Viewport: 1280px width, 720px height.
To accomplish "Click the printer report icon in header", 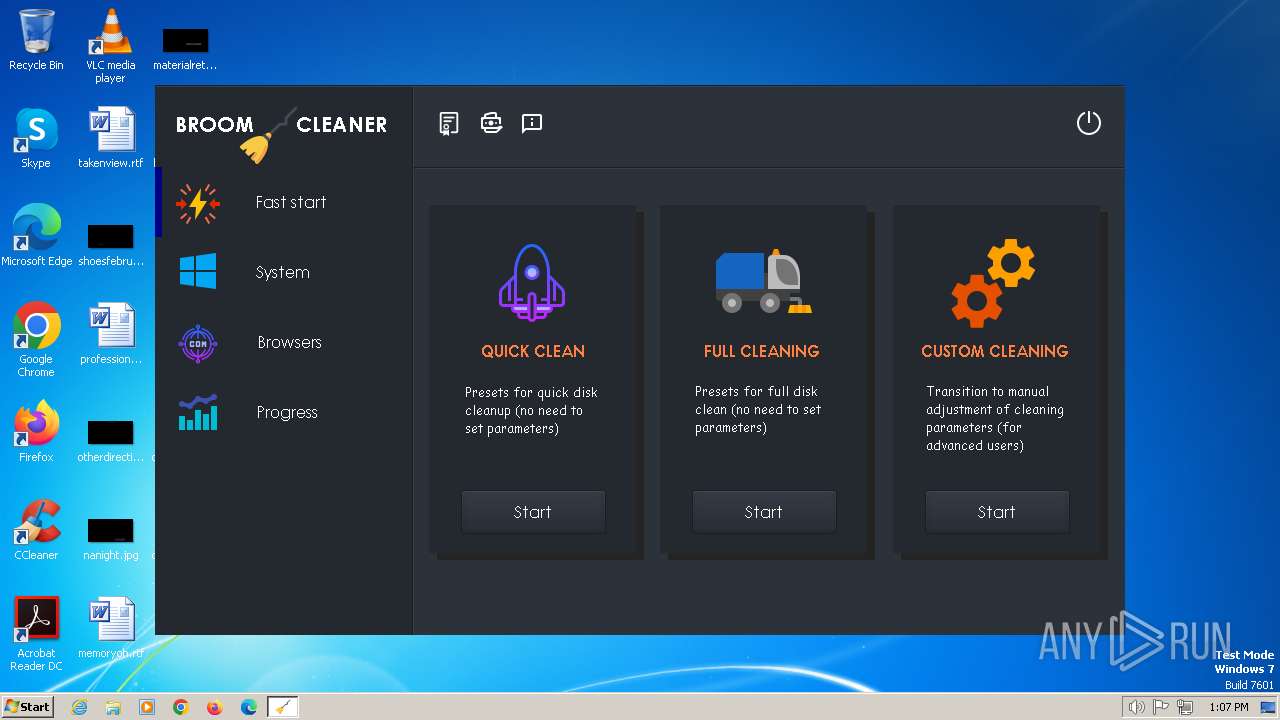I will coord(491,123).
